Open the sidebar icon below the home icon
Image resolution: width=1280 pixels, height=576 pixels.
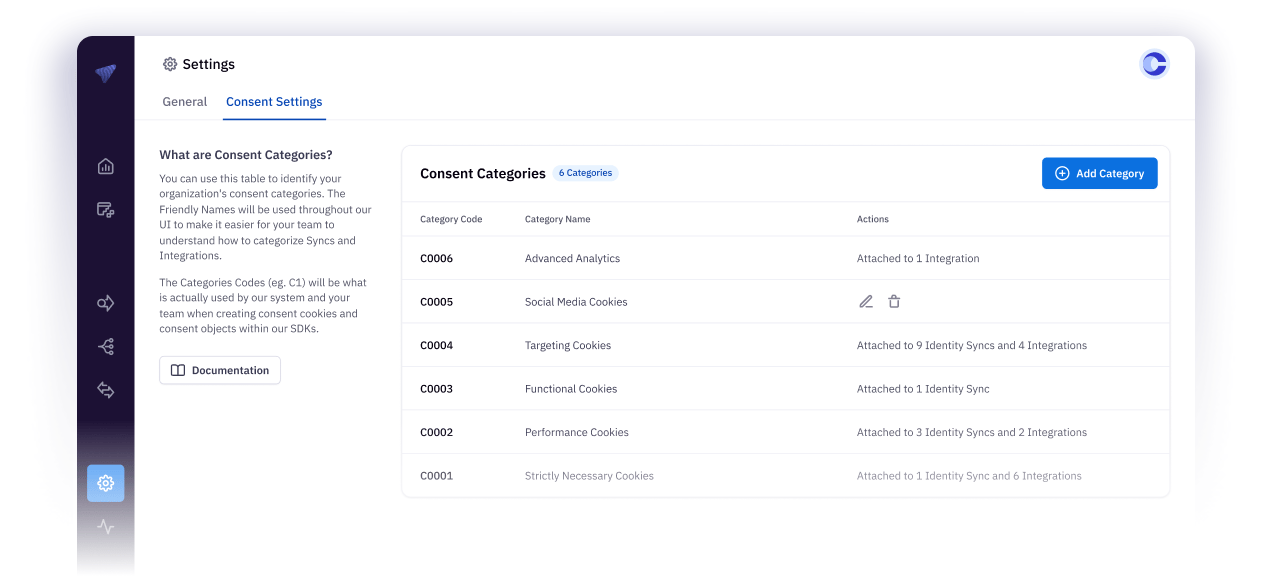106,209
